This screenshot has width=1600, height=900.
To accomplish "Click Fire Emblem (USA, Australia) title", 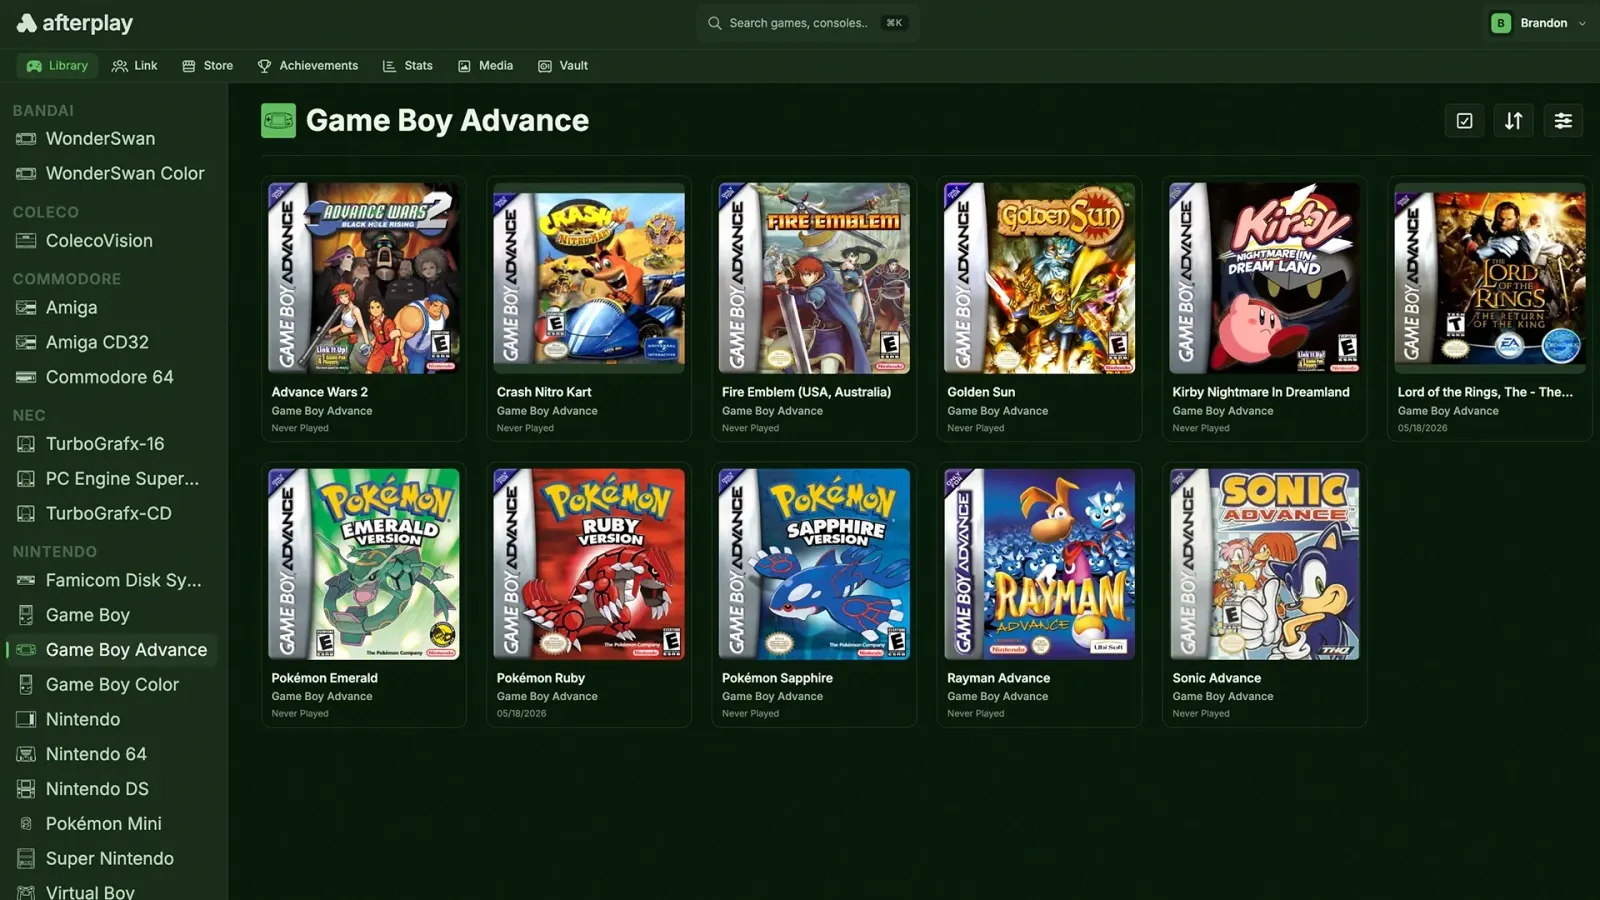I will pos(806,392).
